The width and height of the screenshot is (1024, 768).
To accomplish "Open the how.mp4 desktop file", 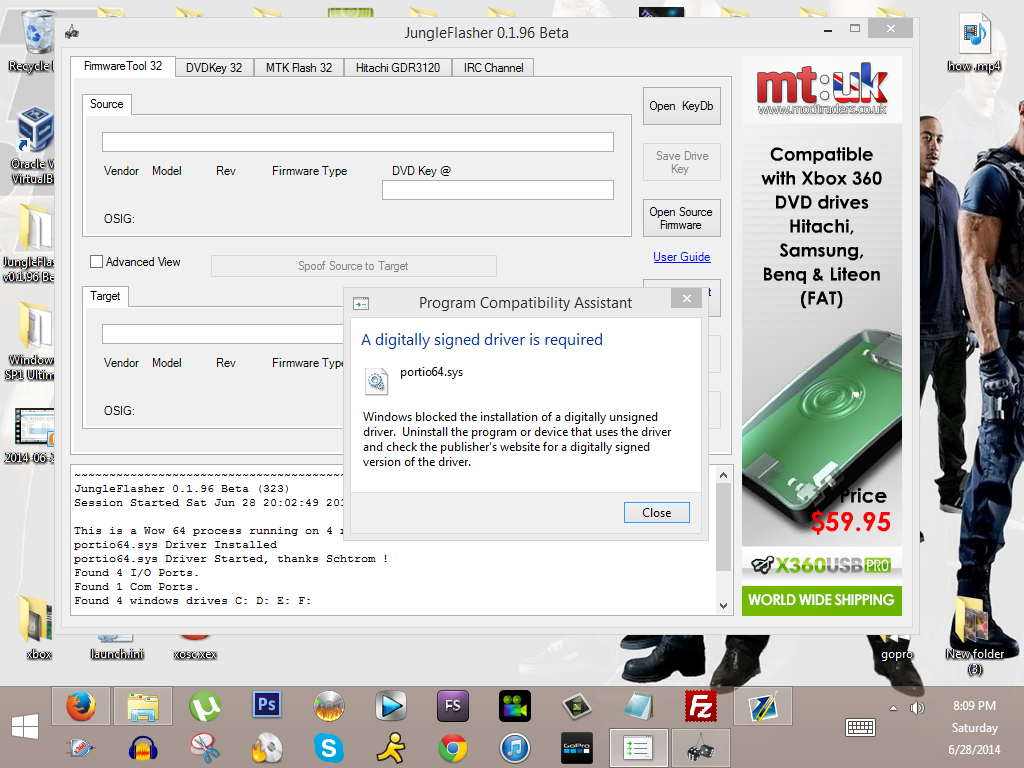I will coord(974,42).
